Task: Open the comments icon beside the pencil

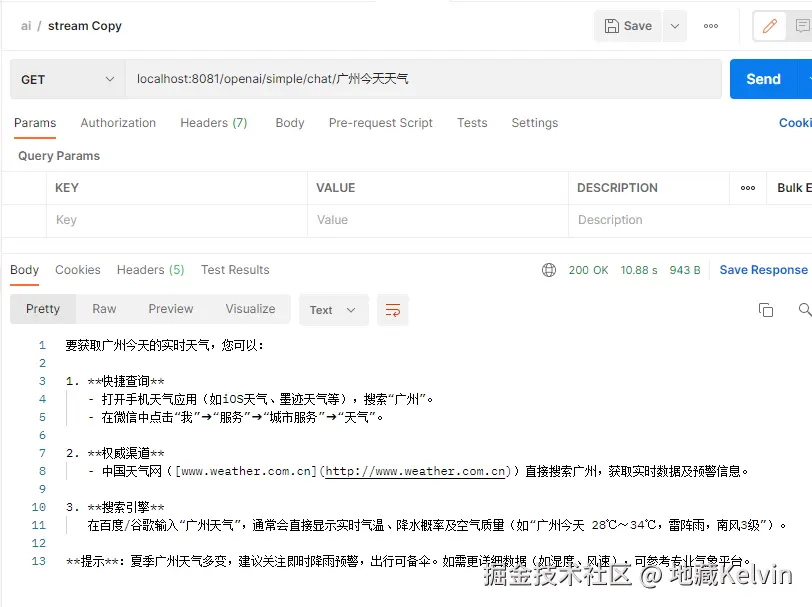Action: coord(802,26)
